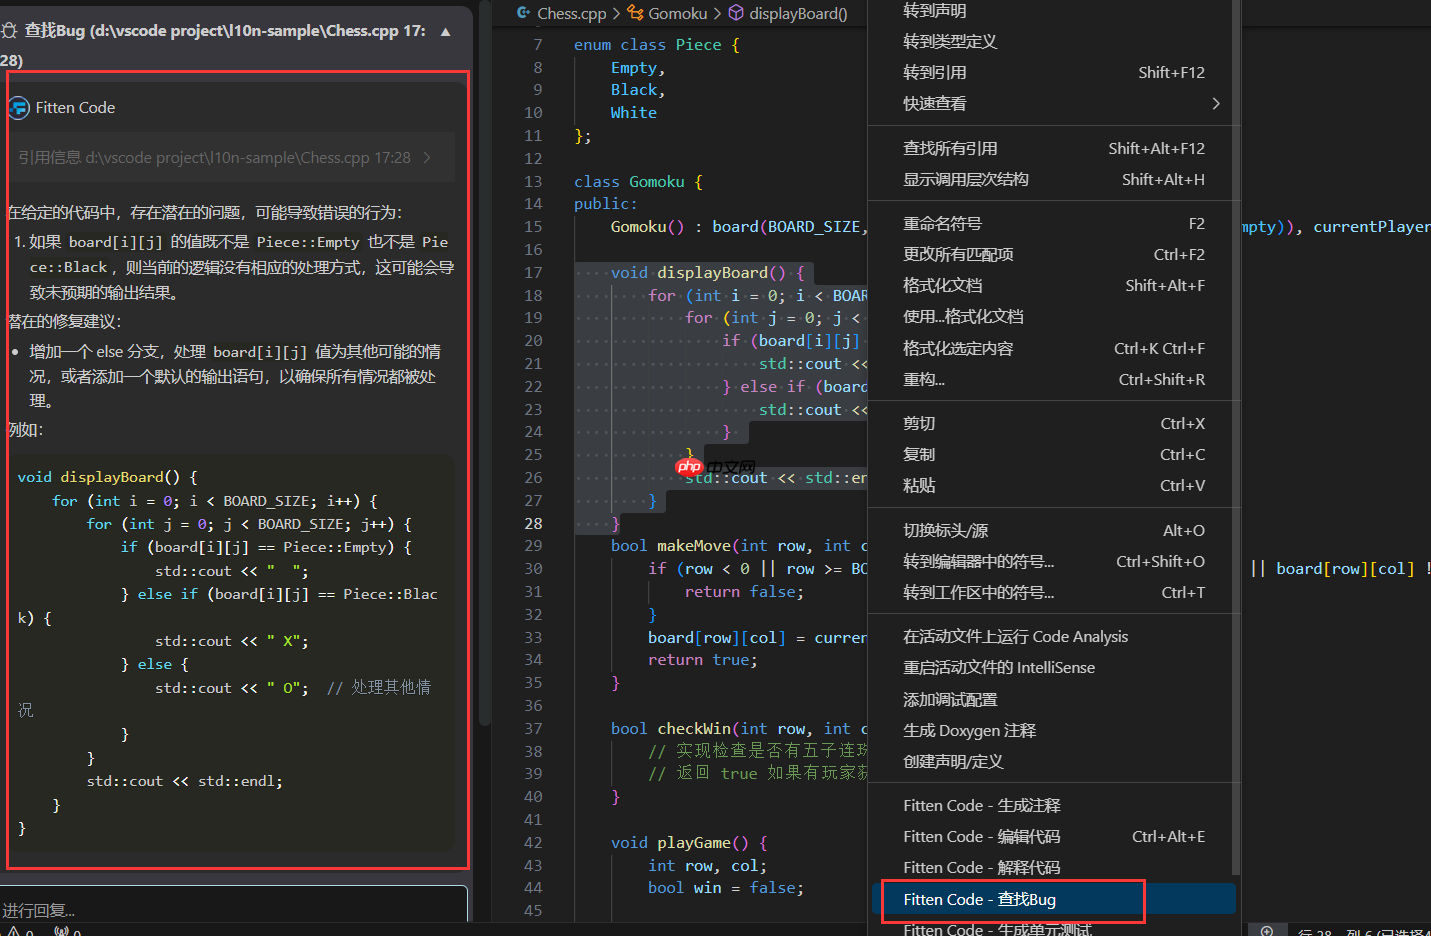The width and height of the screenshot is (1431, 936).
Task: Click the broadcast tower icon in the status bar
Action: click(62, 932)
